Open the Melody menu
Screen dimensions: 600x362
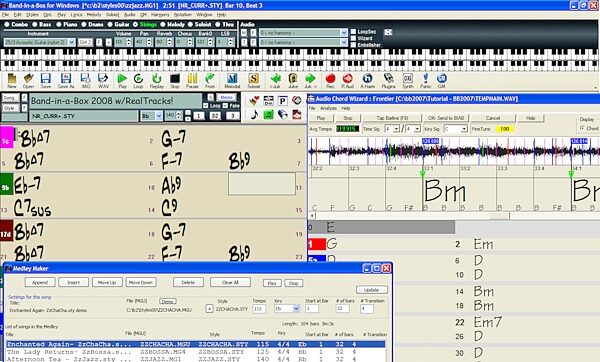[94, 15]
